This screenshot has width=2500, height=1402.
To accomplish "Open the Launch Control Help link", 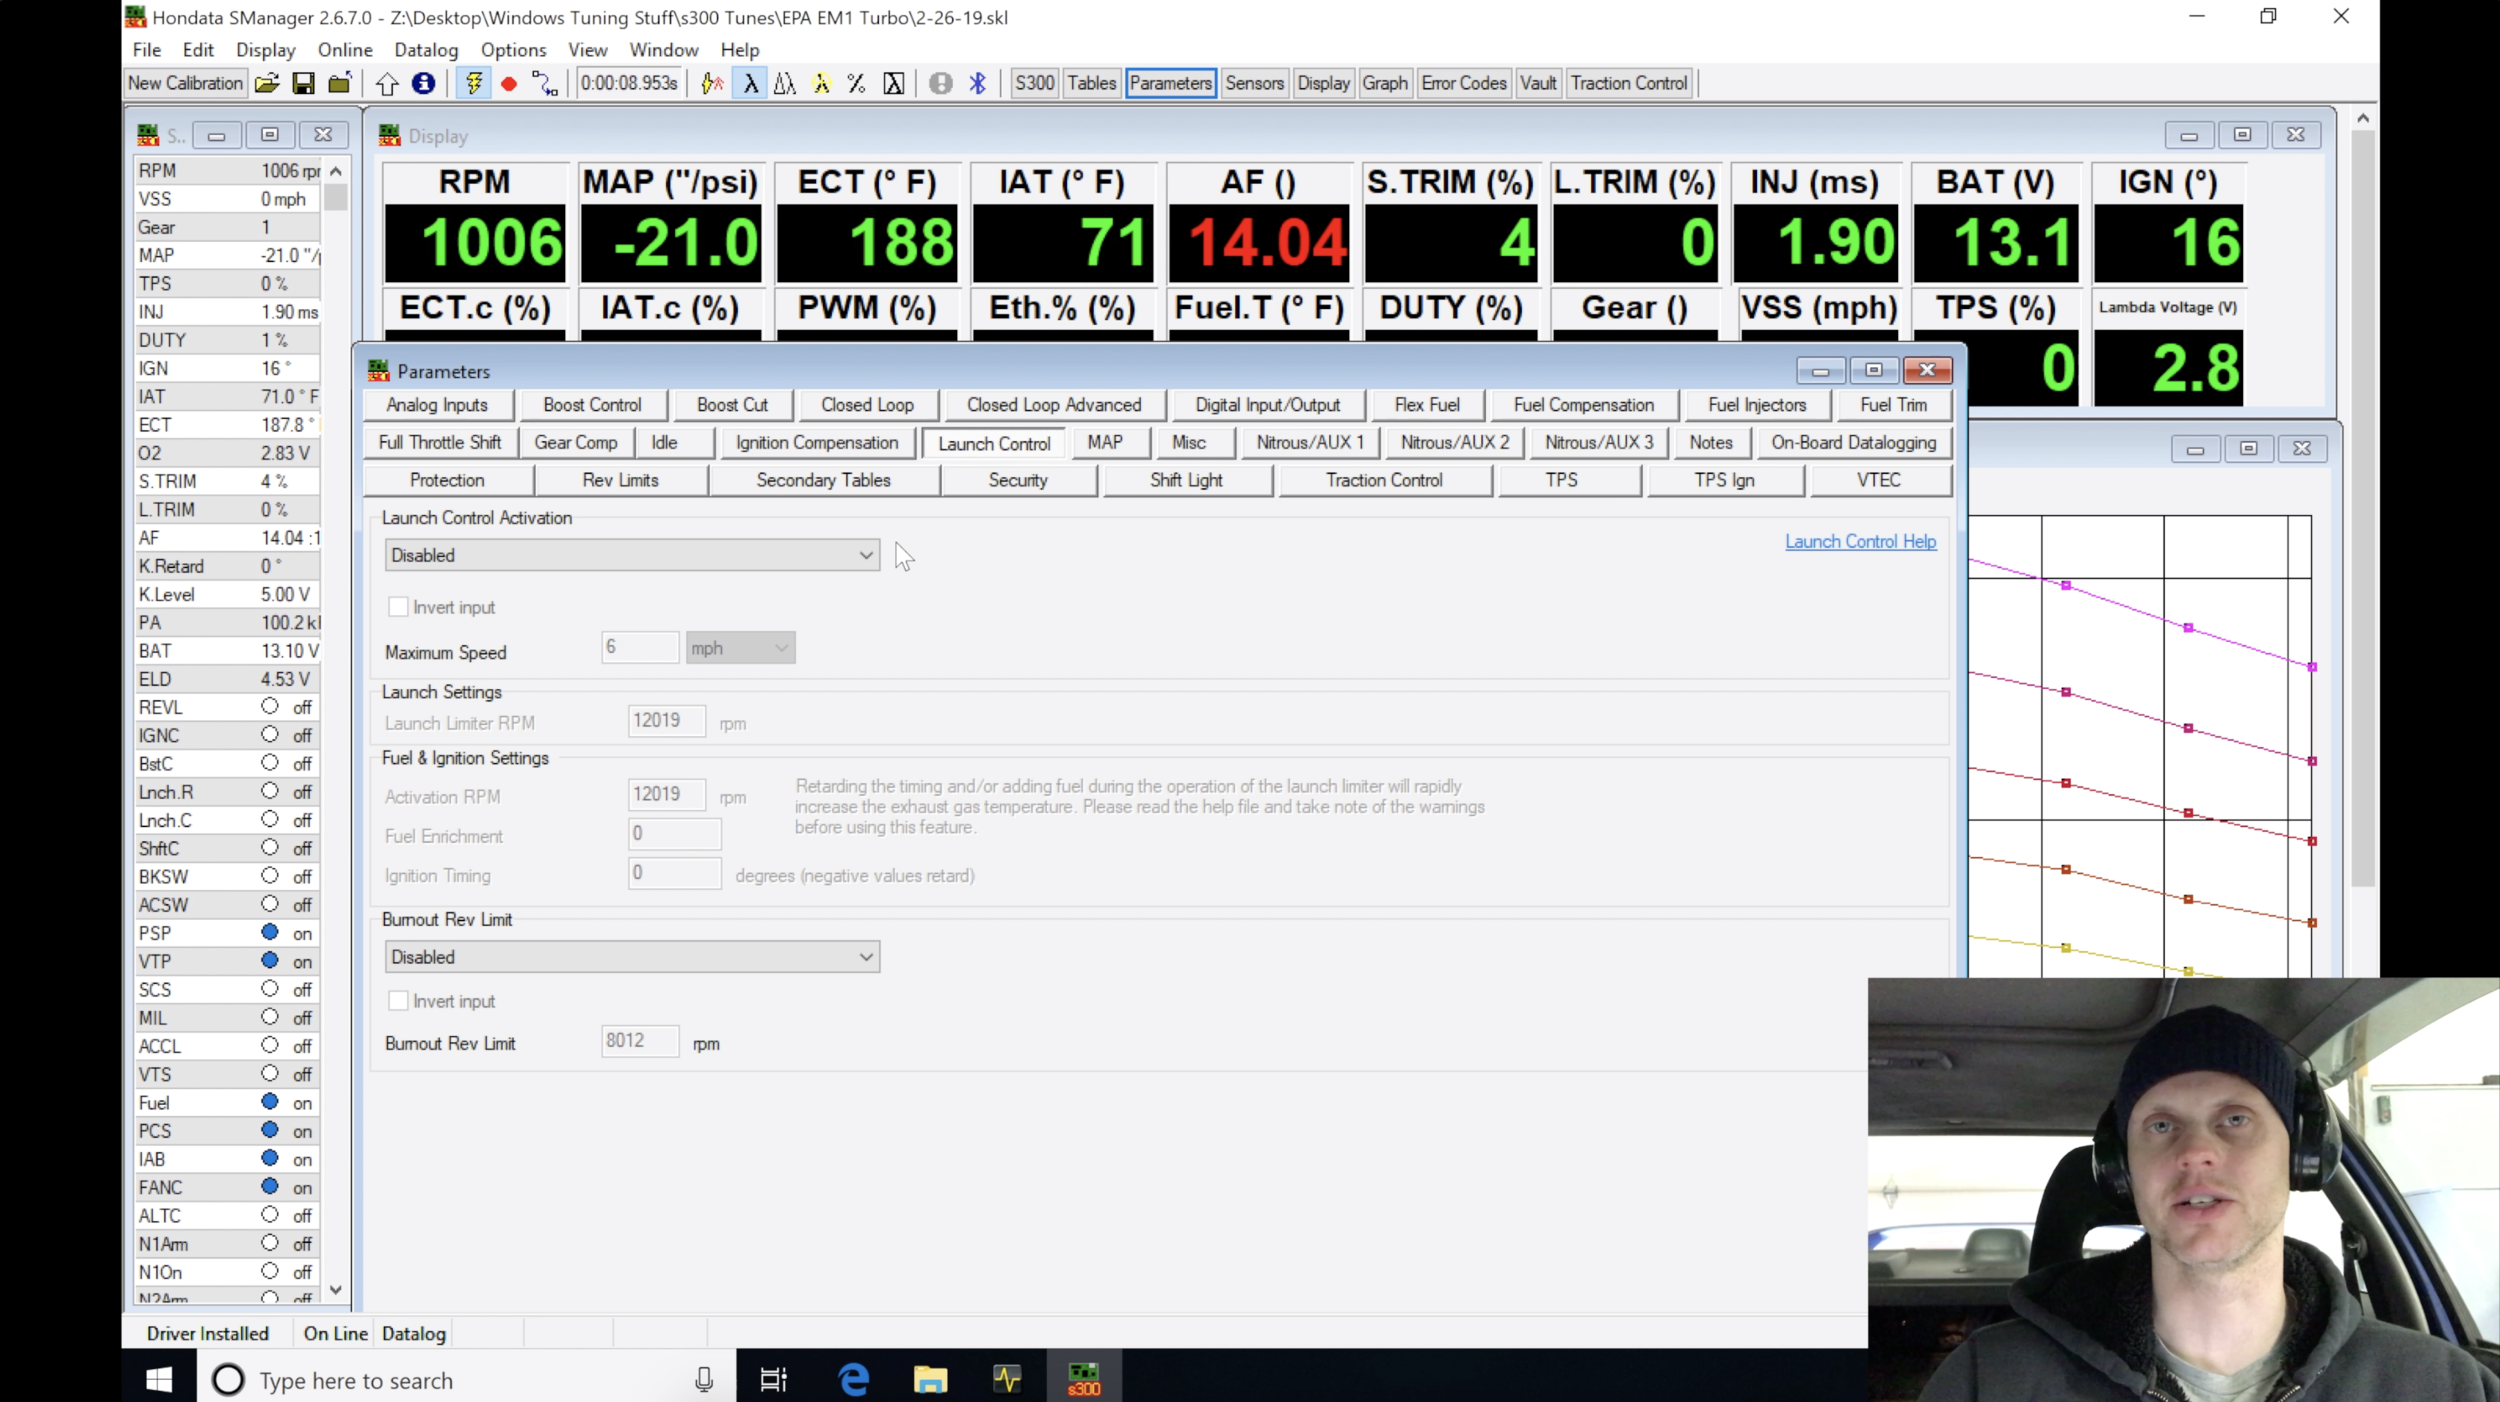I will [x=1860, y=541].
